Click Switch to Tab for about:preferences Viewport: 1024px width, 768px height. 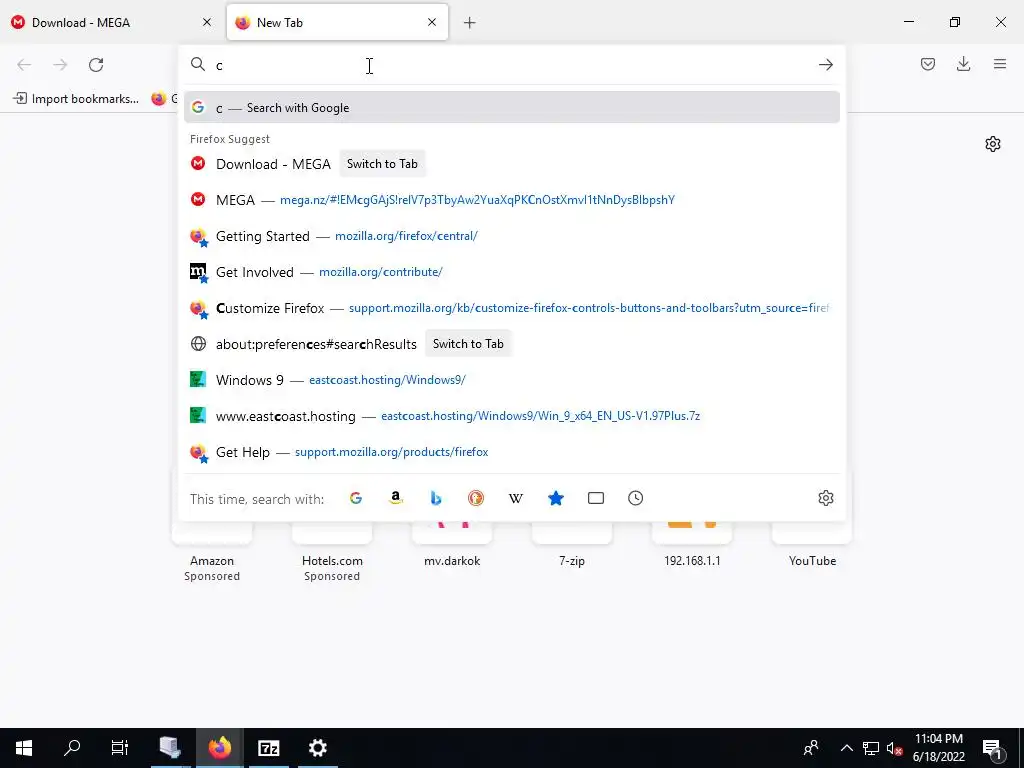click(468, 344)
